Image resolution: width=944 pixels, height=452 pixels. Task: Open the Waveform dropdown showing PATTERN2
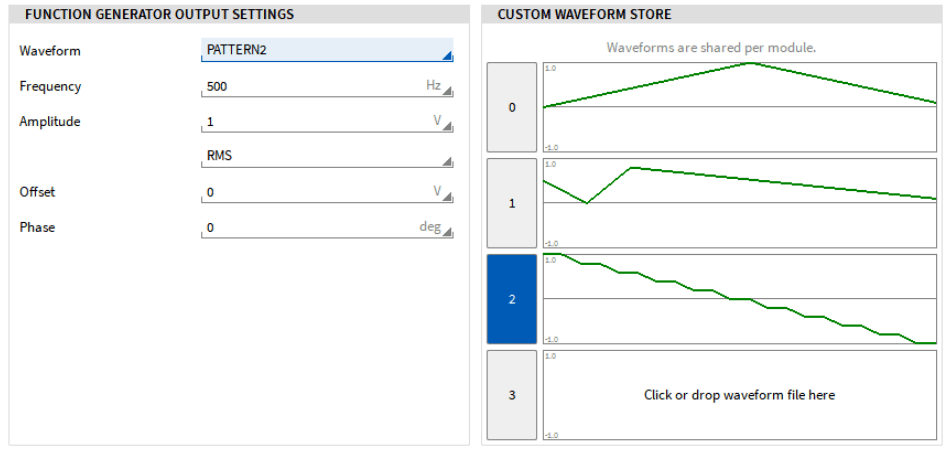326,51
